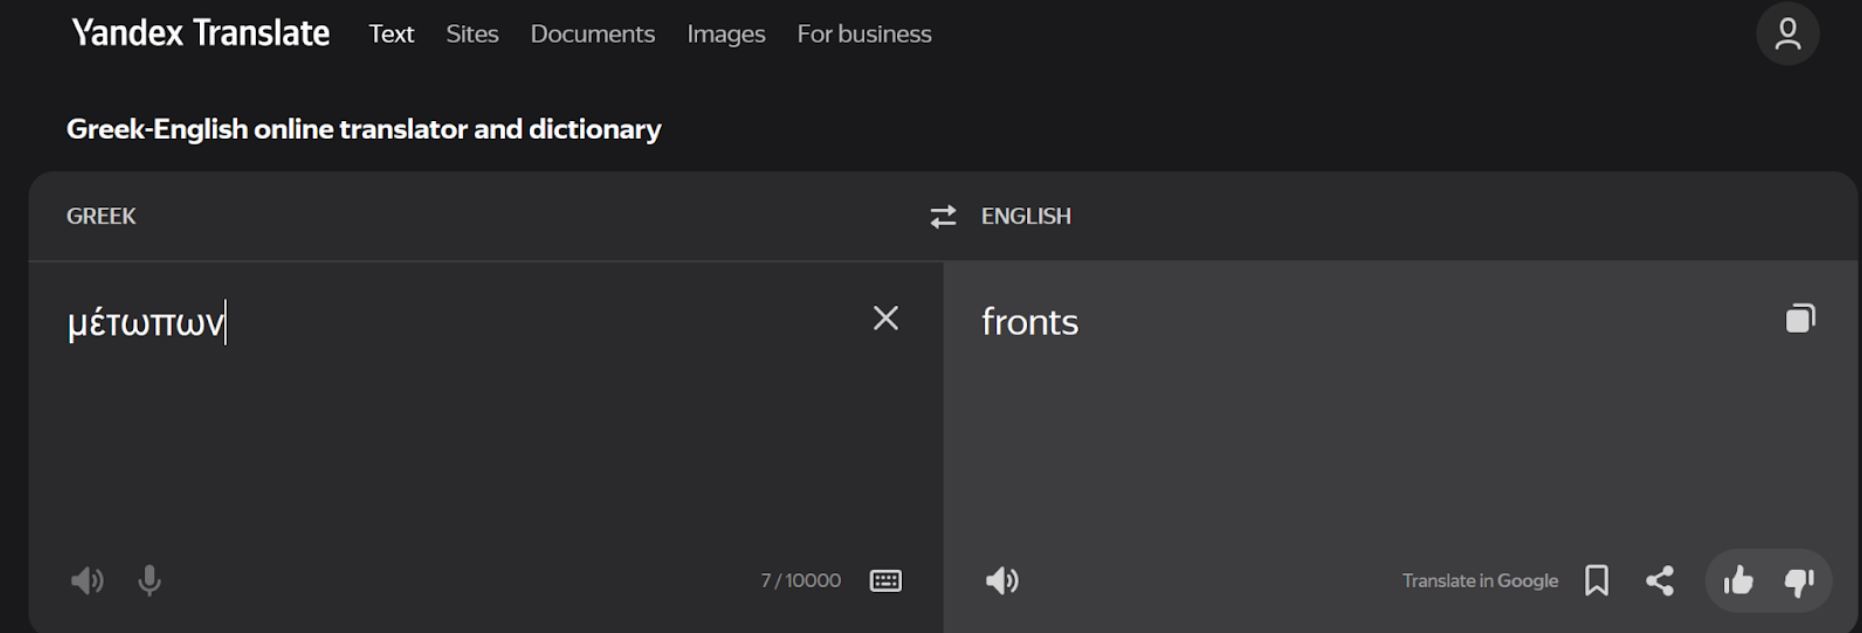Start voice input with microphone
Viewport: 1862px width, 633px height.
click(x=149, y=580)
